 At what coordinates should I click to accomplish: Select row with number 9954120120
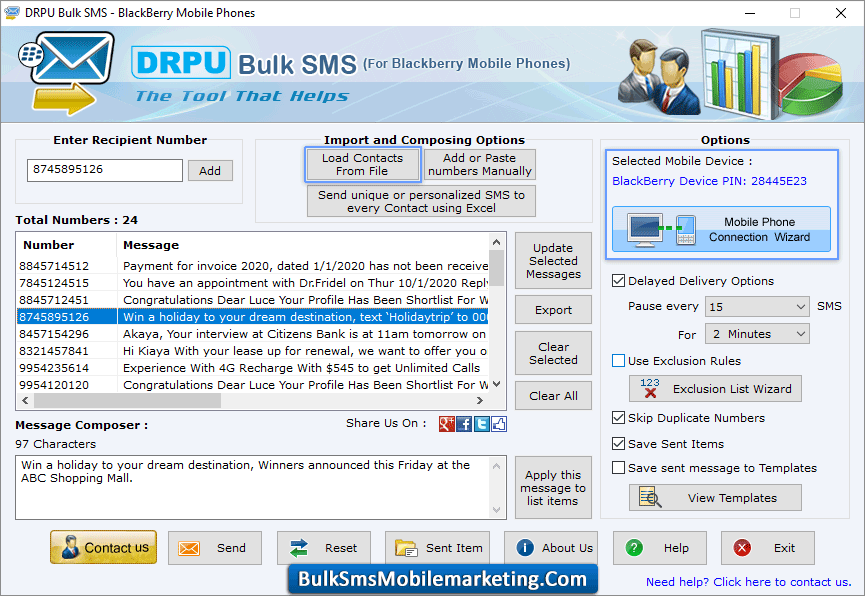[x=253, y=385]
